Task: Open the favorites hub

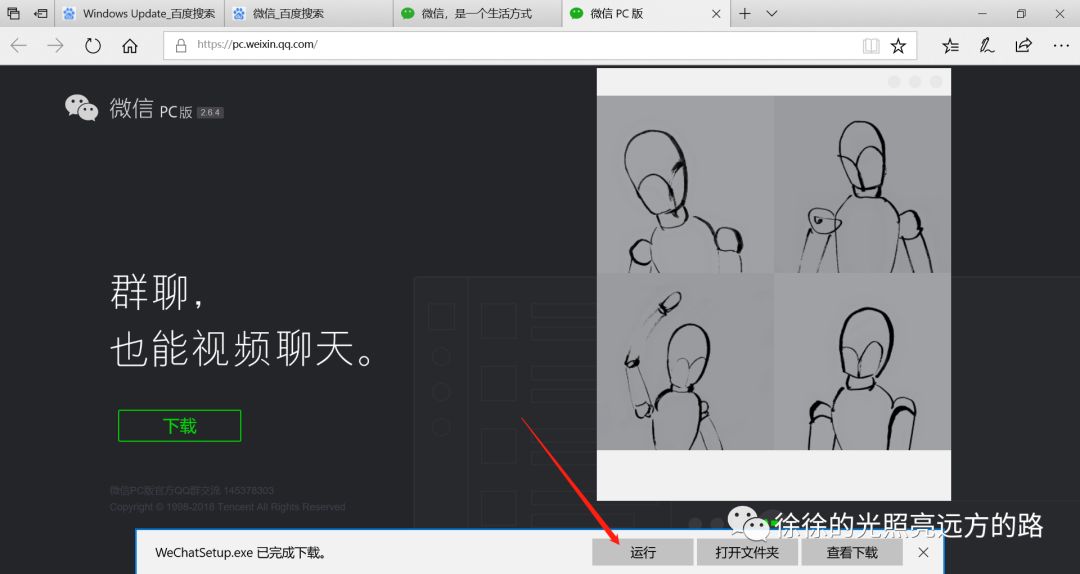Action: click(951, 45)
